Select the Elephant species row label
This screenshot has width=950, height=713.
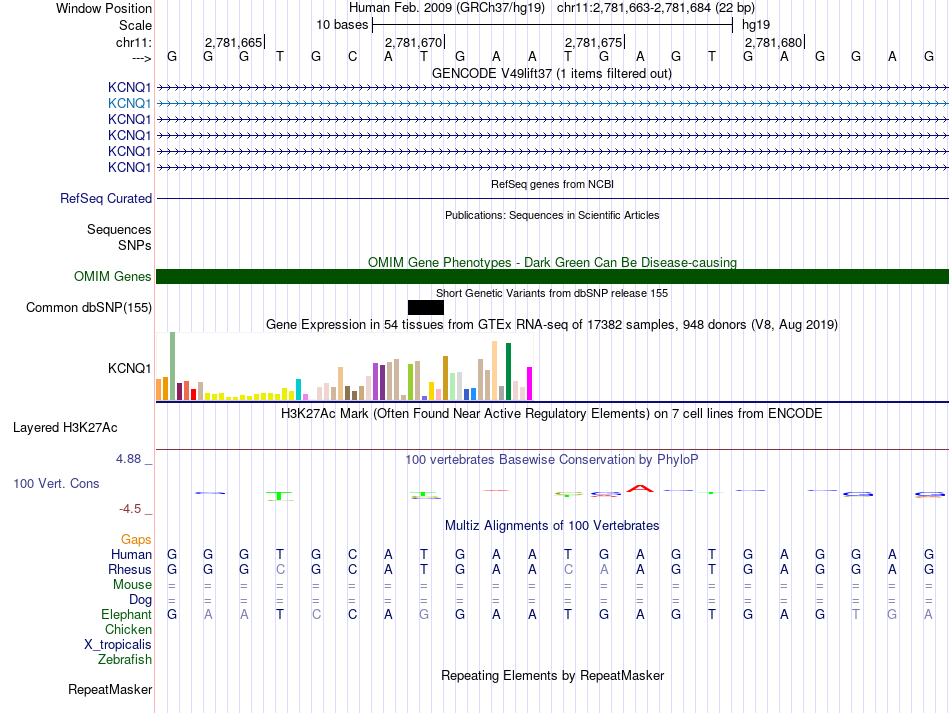[x=126, y=615]
